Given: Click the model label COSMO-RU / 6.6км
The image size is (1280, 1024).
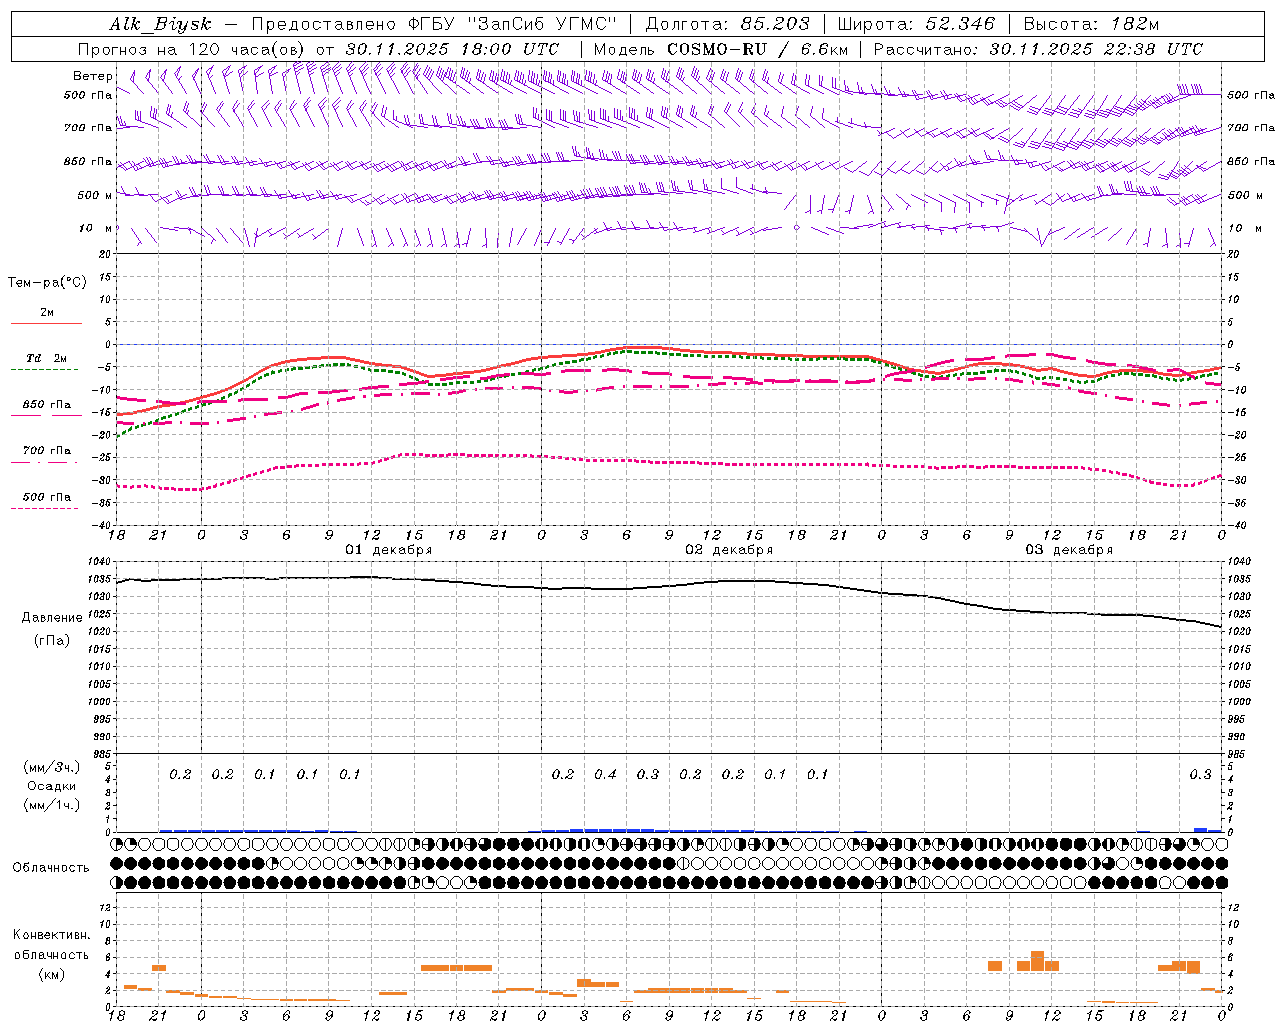Looking at the screenshot, I should click(x=758, y=49).
